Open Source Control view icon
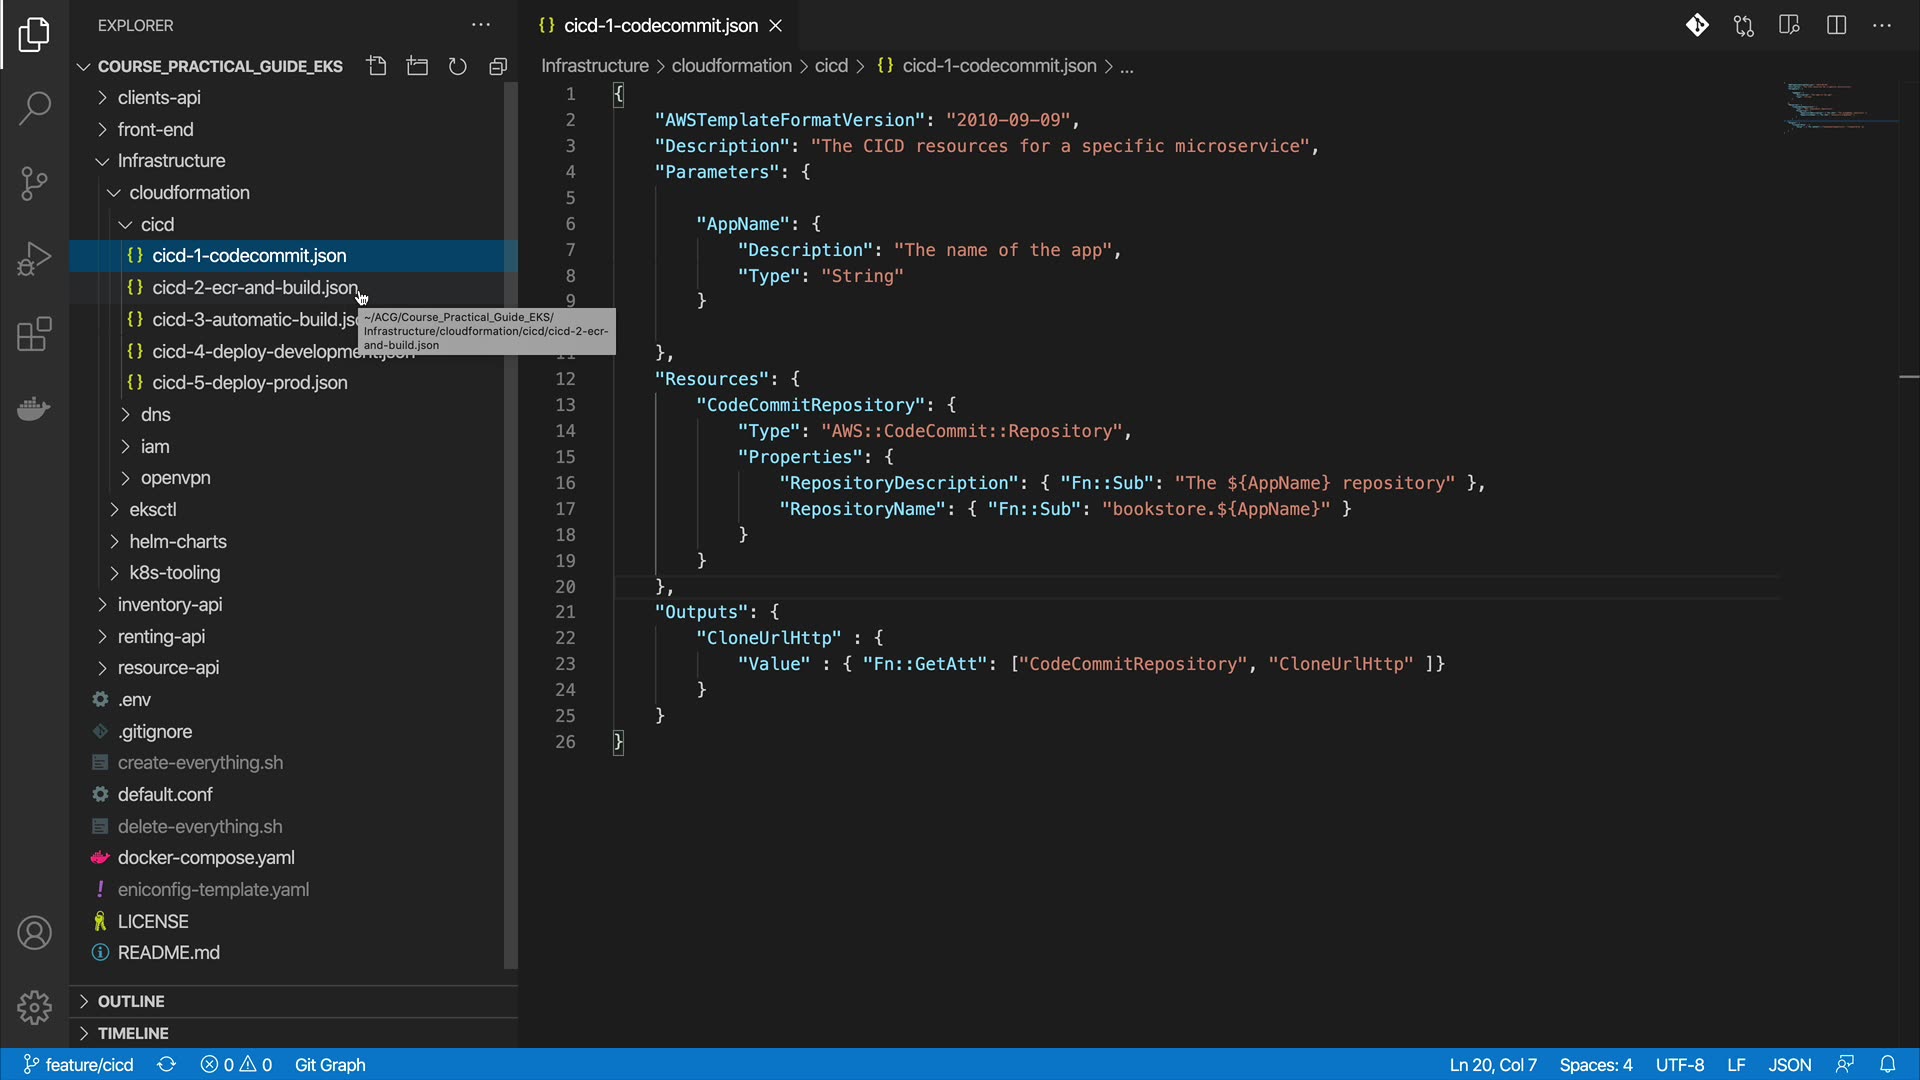 [x=34, y=183]
